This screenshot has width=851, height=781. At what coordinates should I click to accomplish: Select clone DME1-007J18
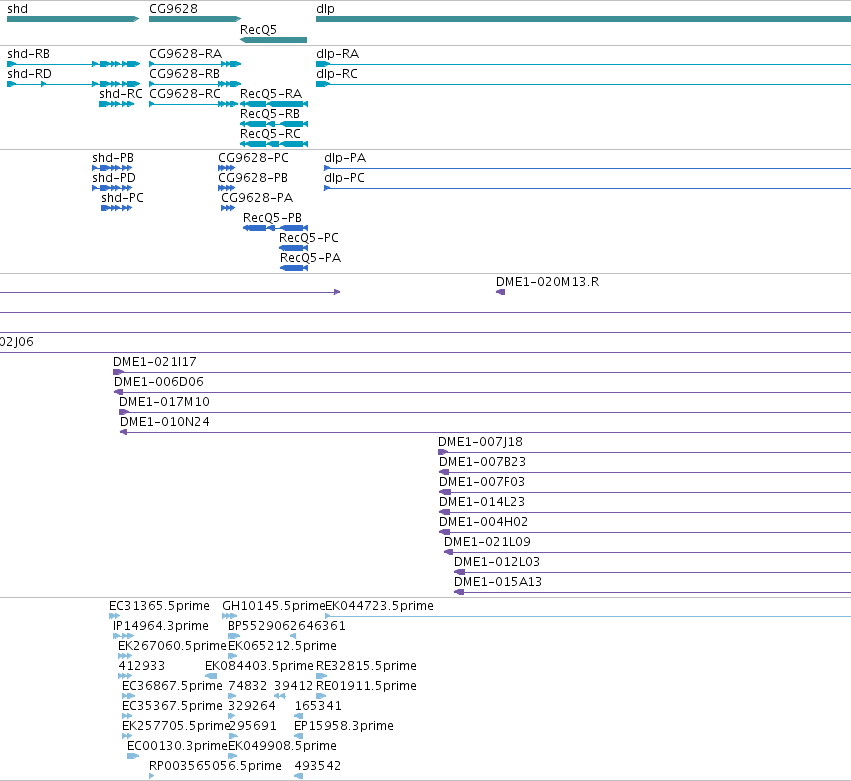(x=480, y=442)
